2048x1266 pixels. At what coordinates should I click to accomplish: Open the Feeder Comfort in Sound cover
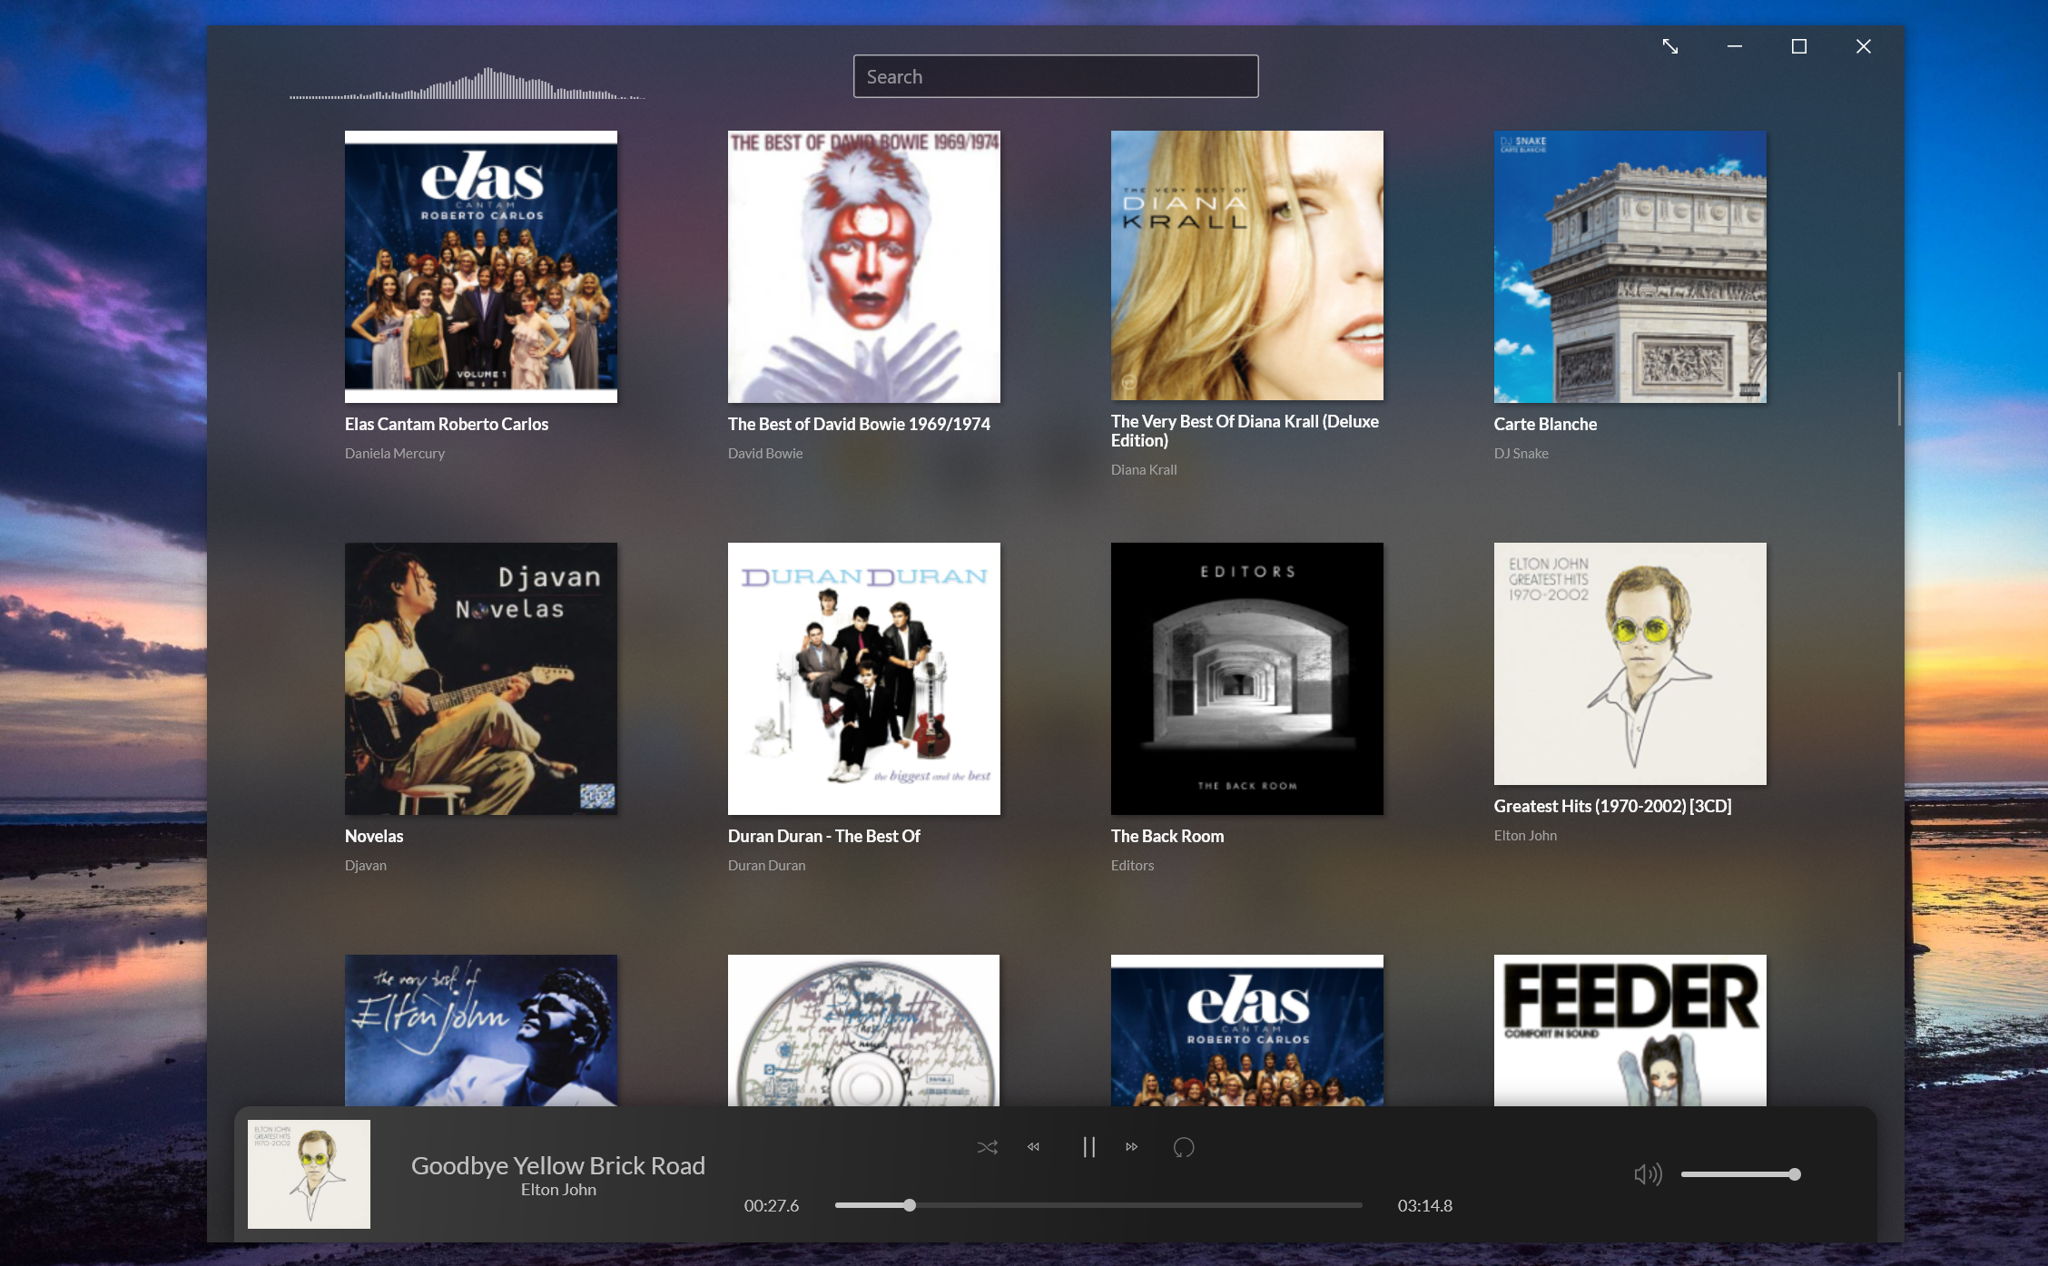[x=1630, y=1030]
